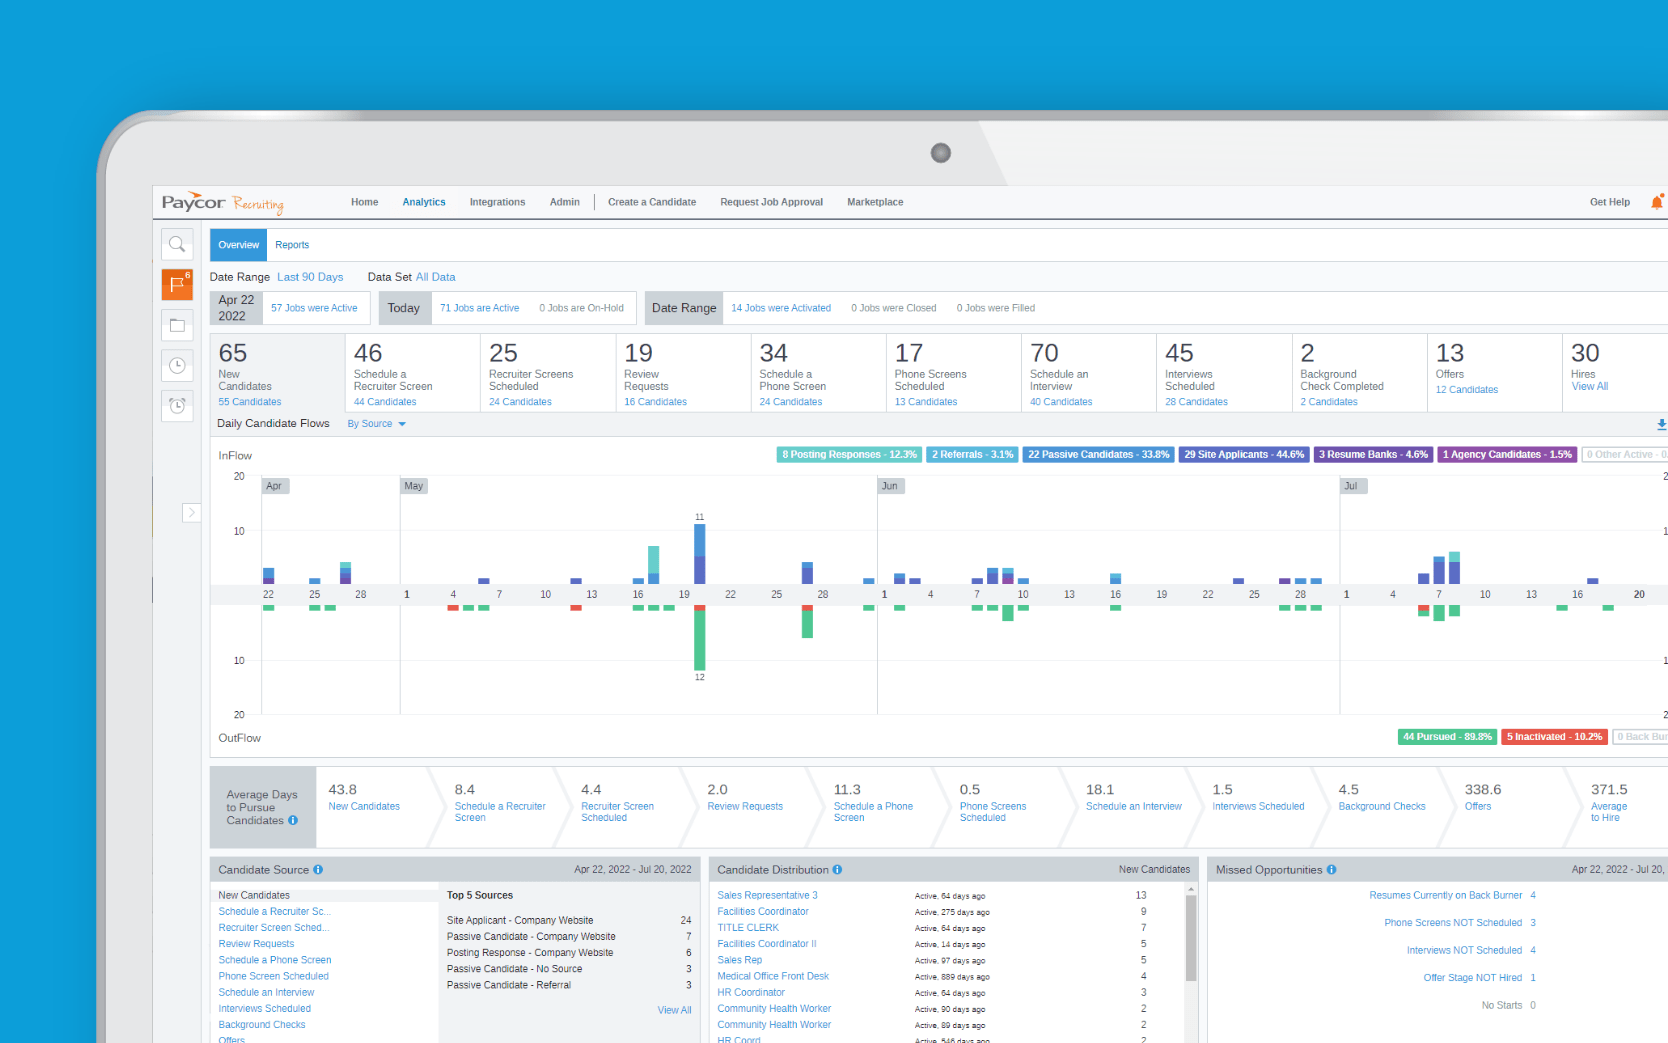Open 40 Candidates under Schedule an Interview
Viewport: 1668px width, 1043px height.
1061,402
